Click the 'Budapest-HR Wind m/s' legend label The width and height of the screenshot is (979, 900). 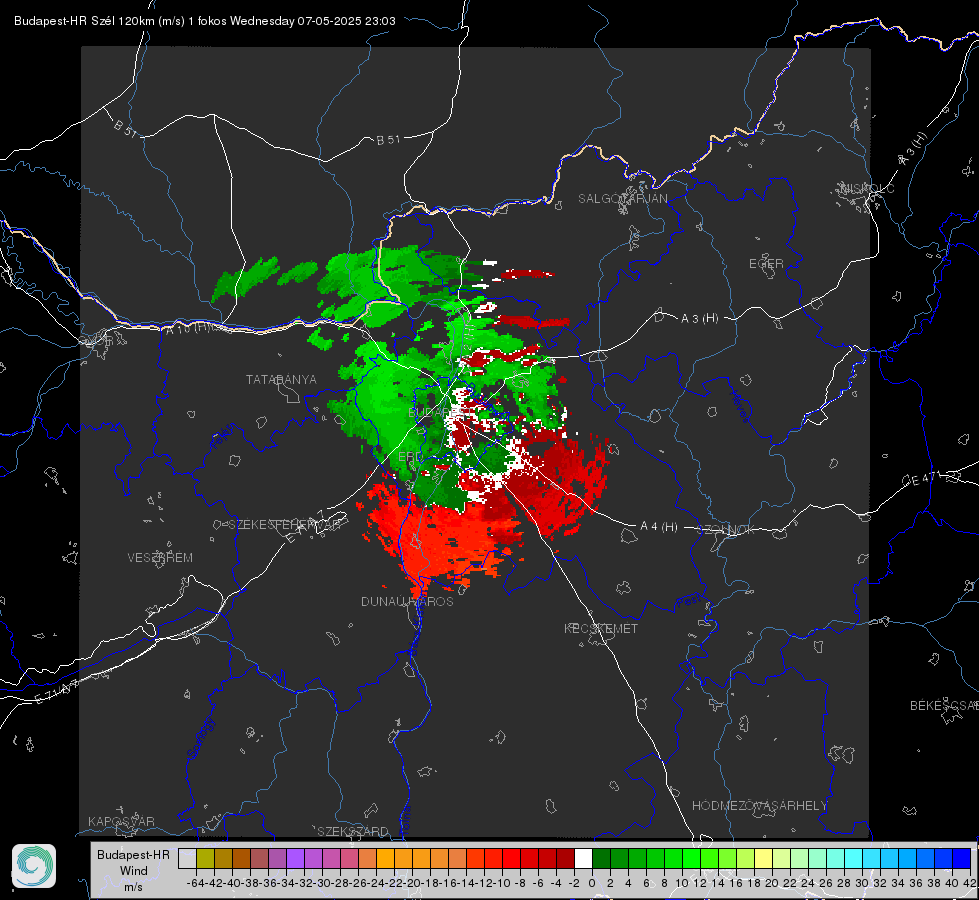coord(133,870)
